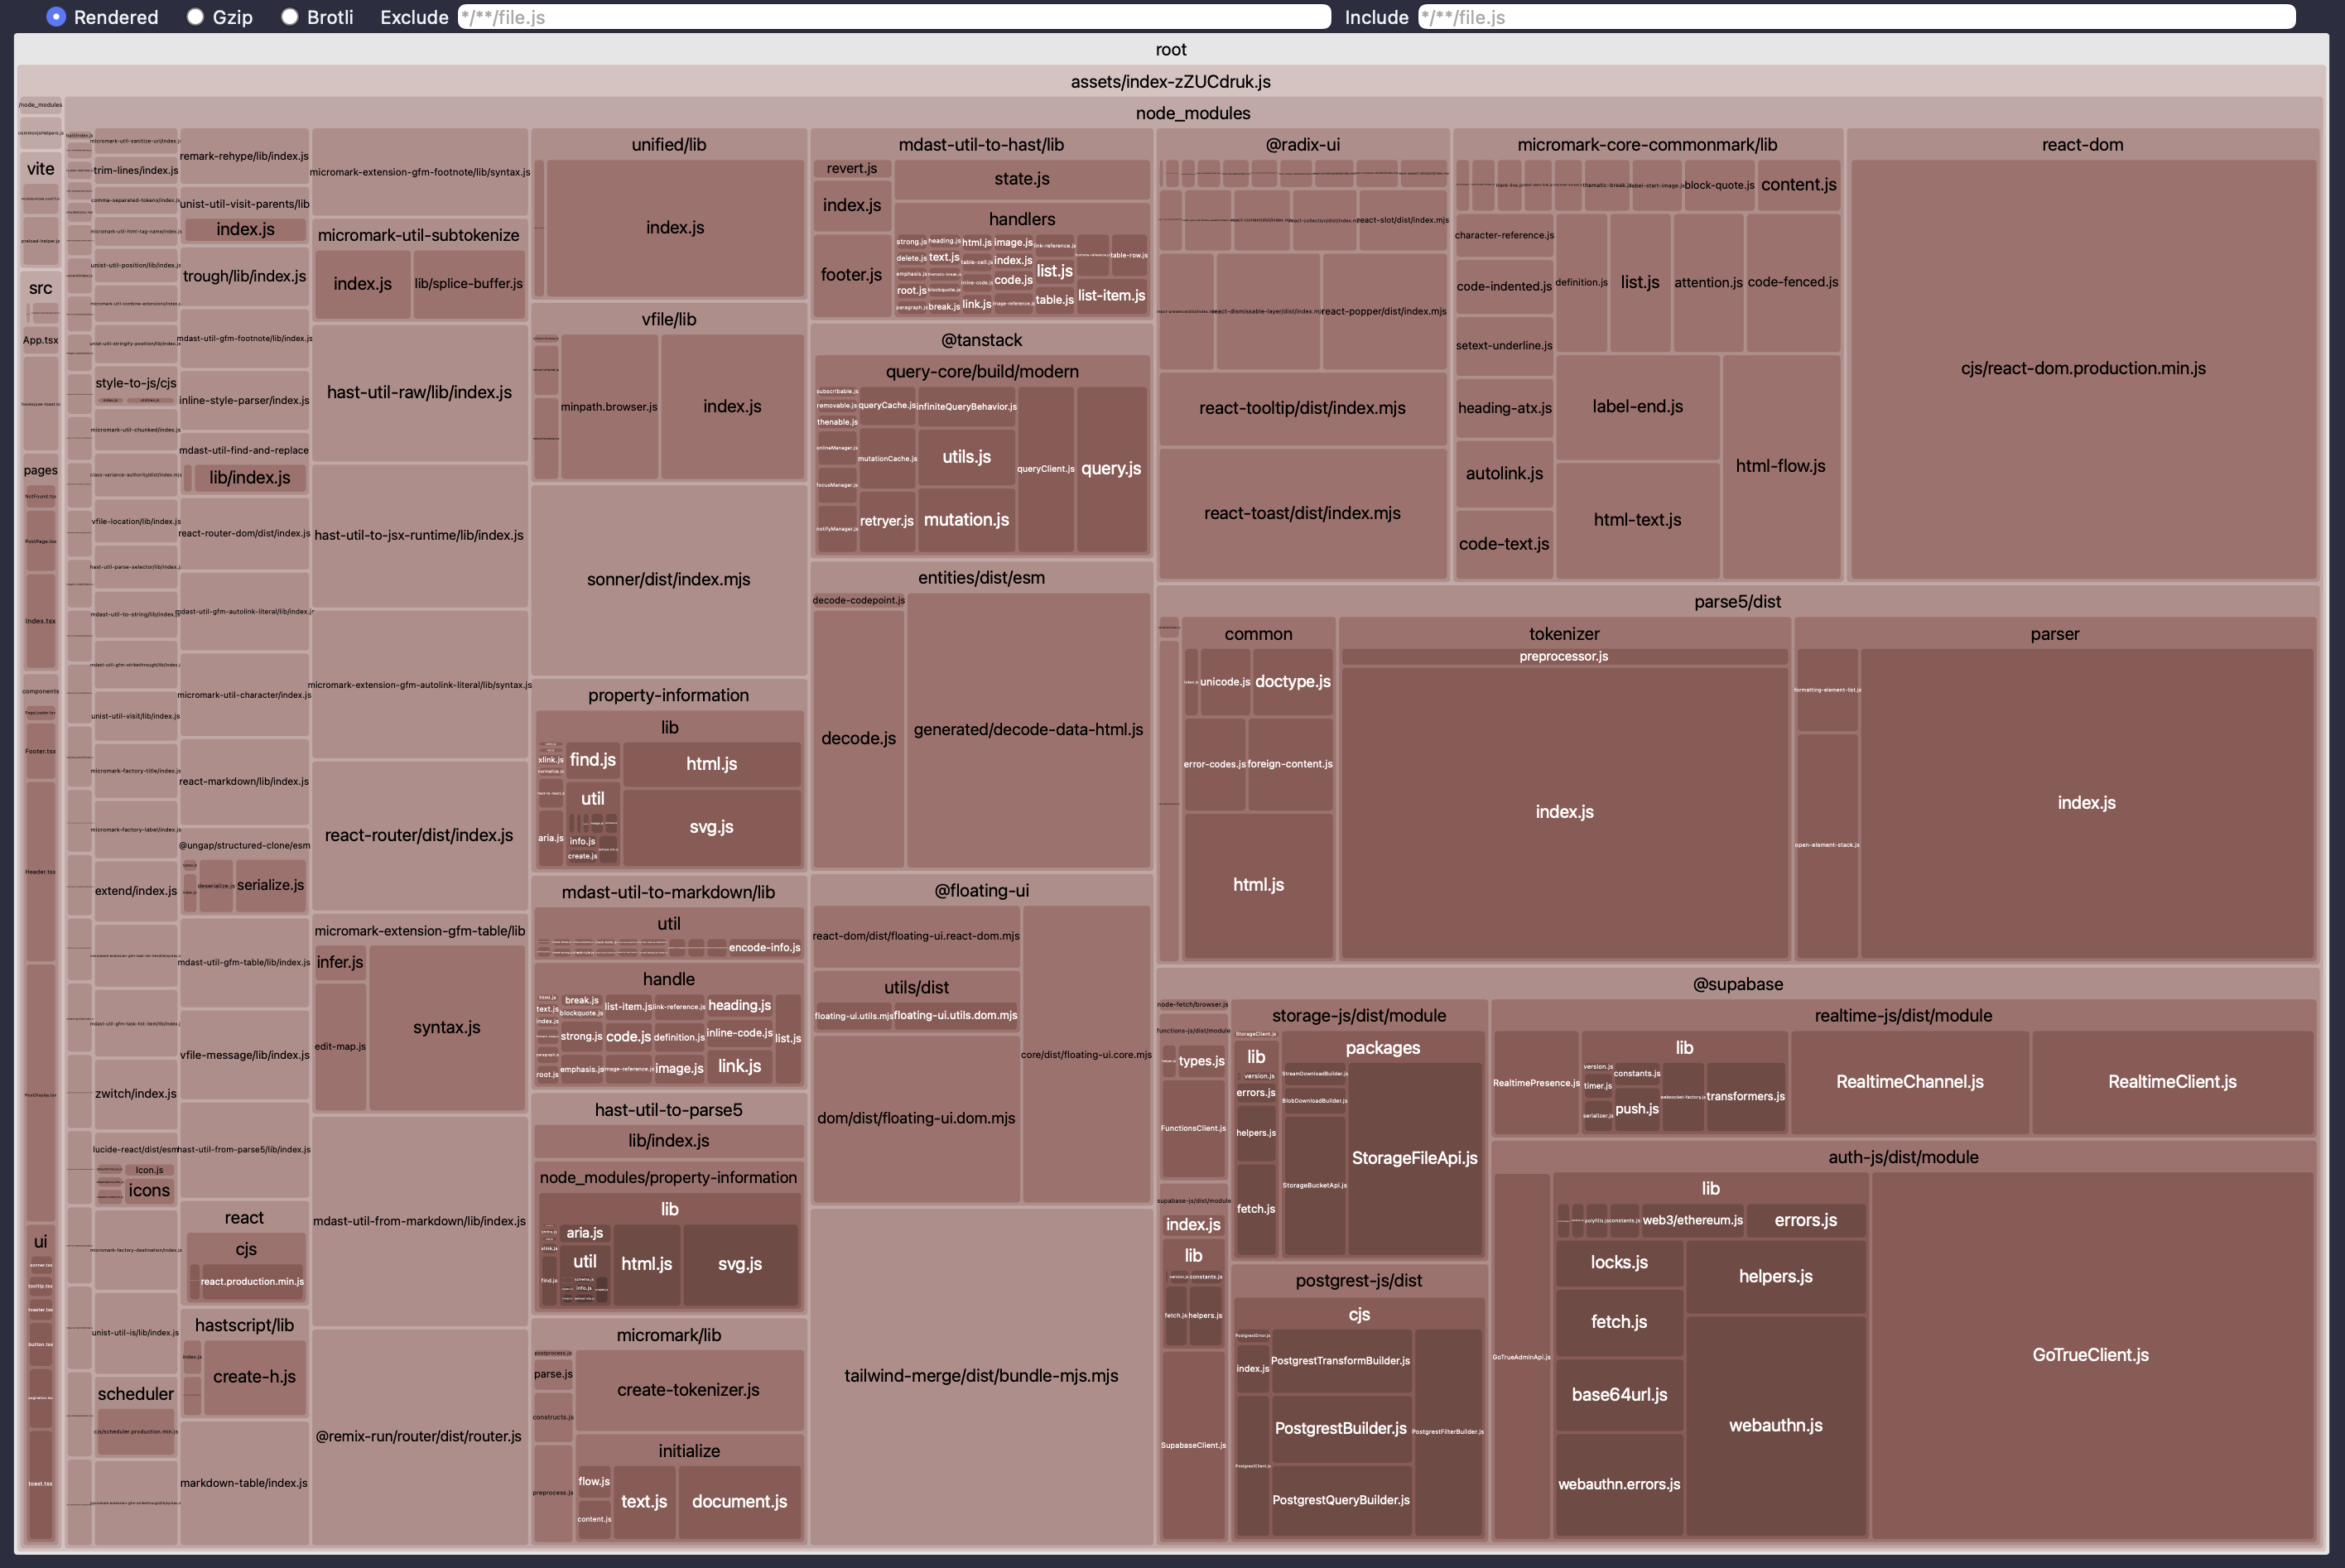
Task: Select the base64url.js block
Action: 1619,1395
